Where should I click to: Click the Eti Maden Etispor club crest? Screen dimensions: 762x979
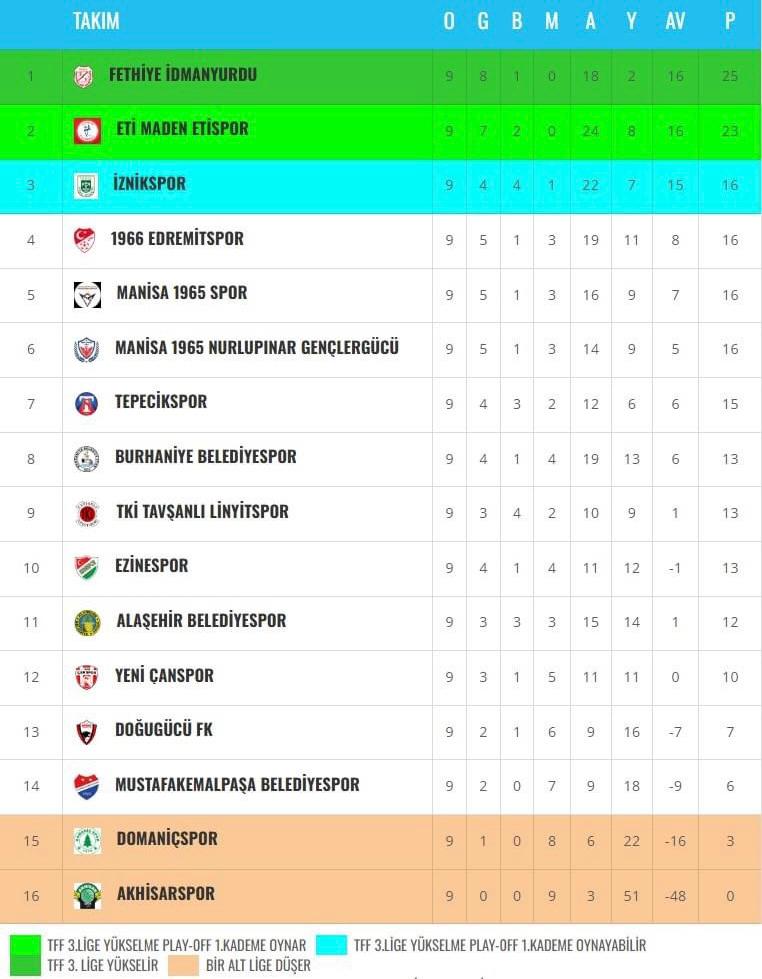pyautogui.click(x=87, y=130)
